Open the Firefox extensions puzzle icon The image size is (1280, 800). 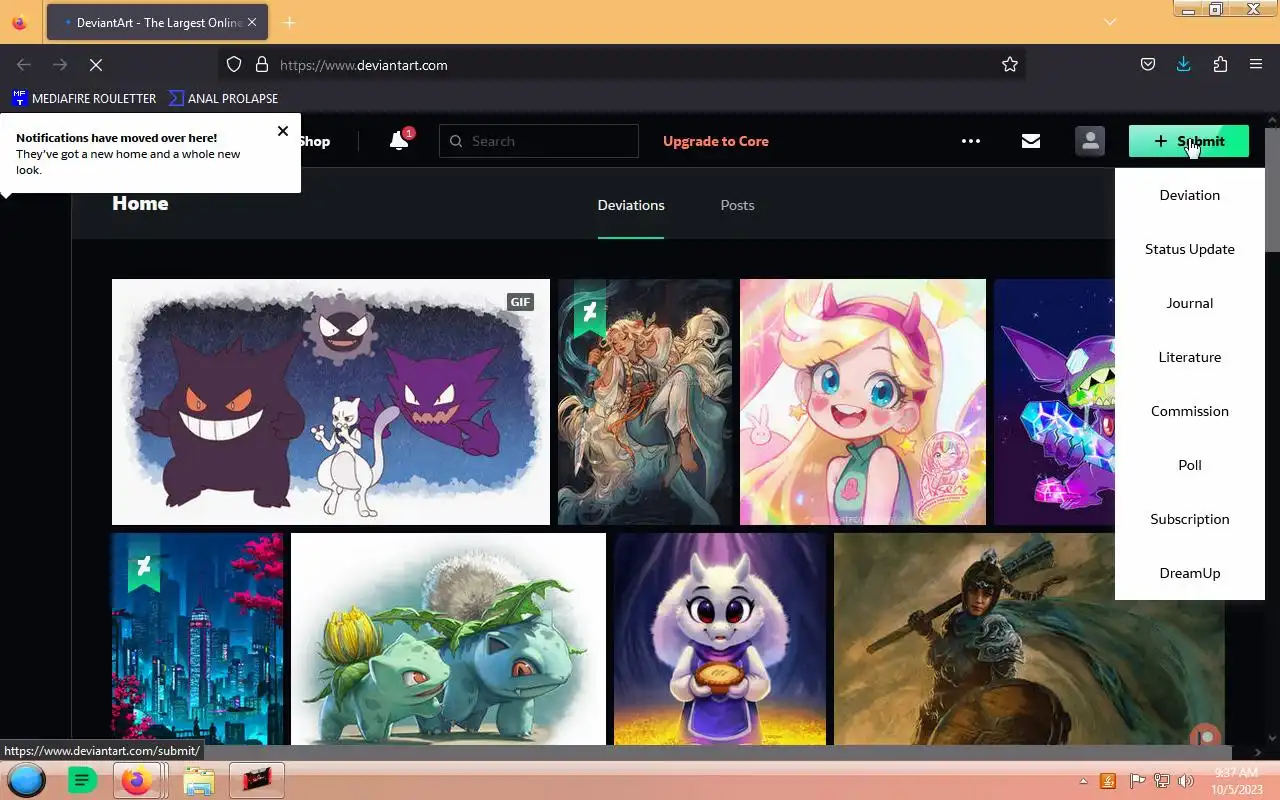[x=1220, y=65]
